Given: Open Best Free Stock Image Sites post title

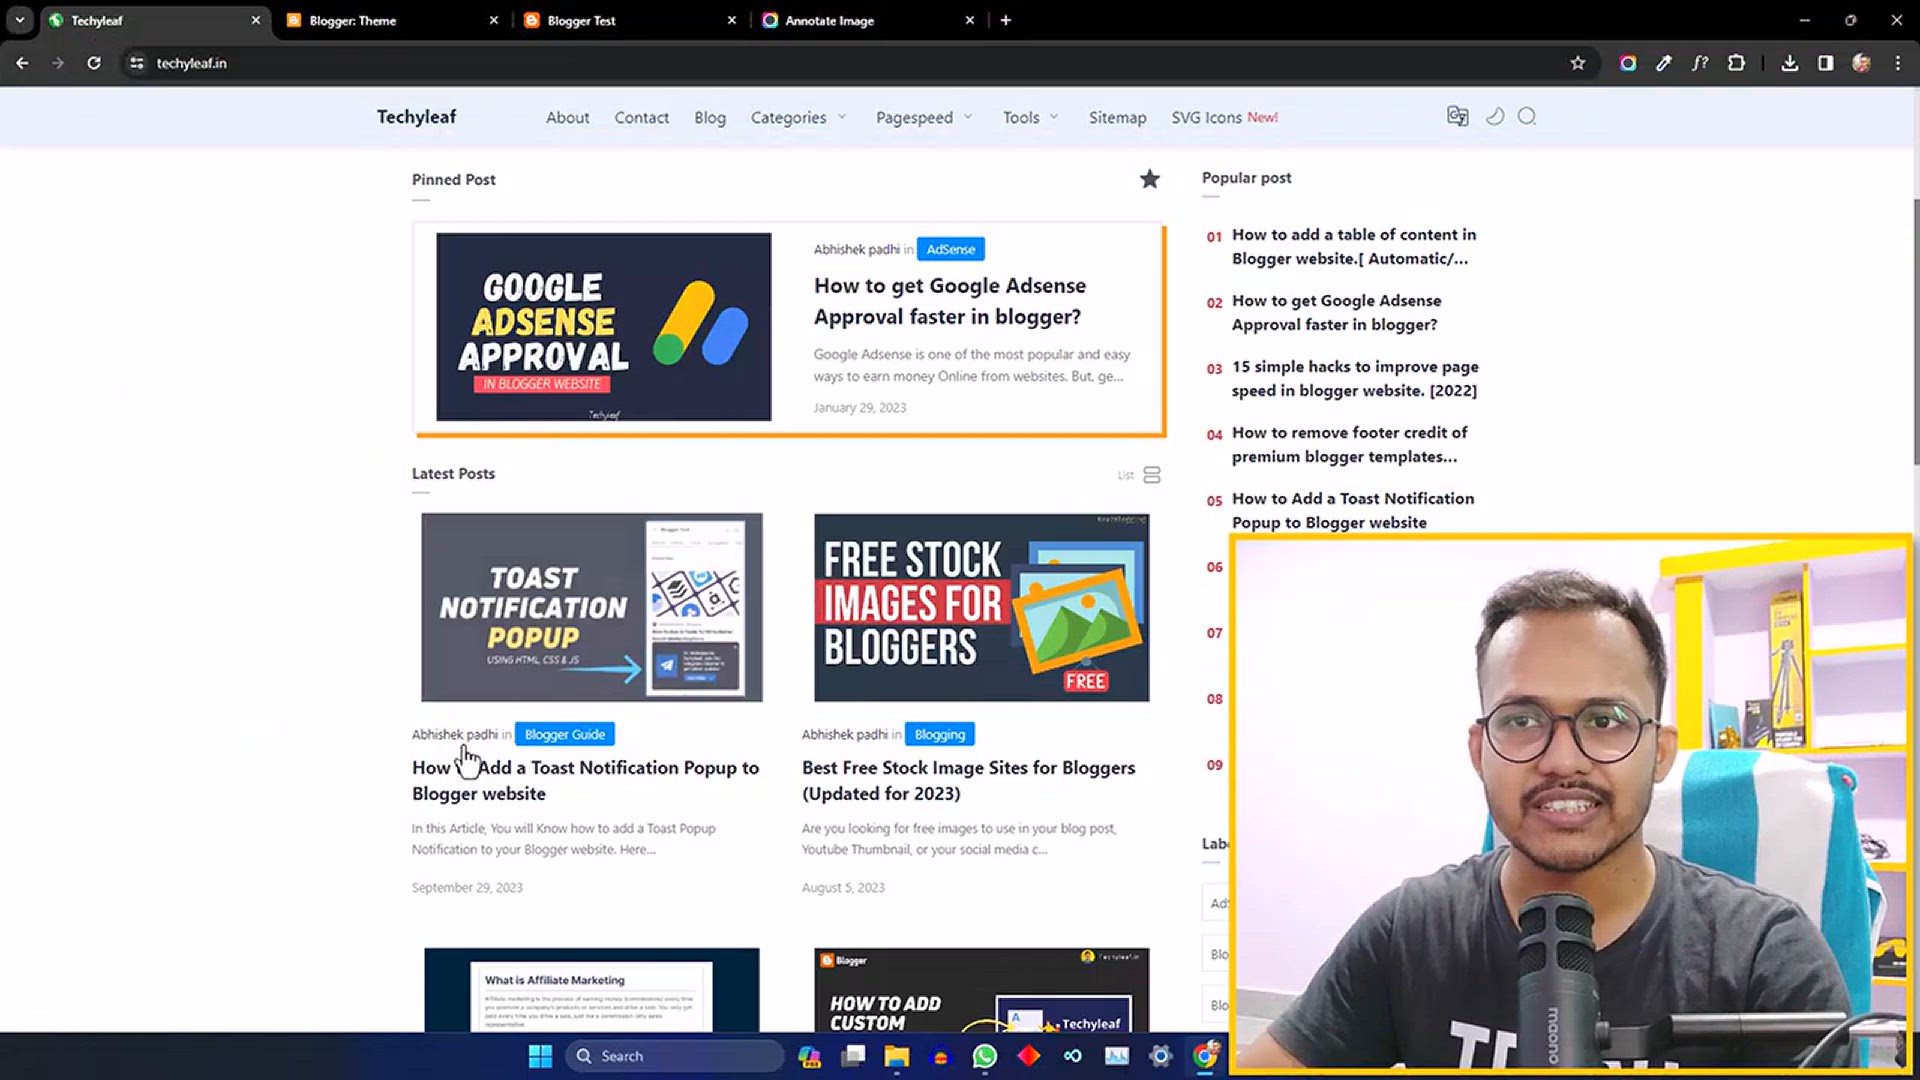Looking at the screenshot, I should pyautogui.click(x=968, y=780).
